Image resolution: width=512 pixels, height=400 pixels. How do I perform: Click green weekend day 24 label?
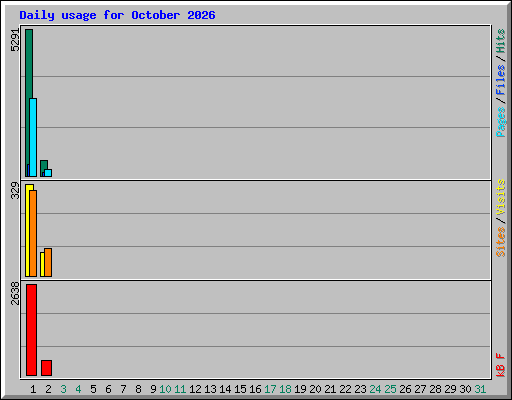click(x=375, y=389)
